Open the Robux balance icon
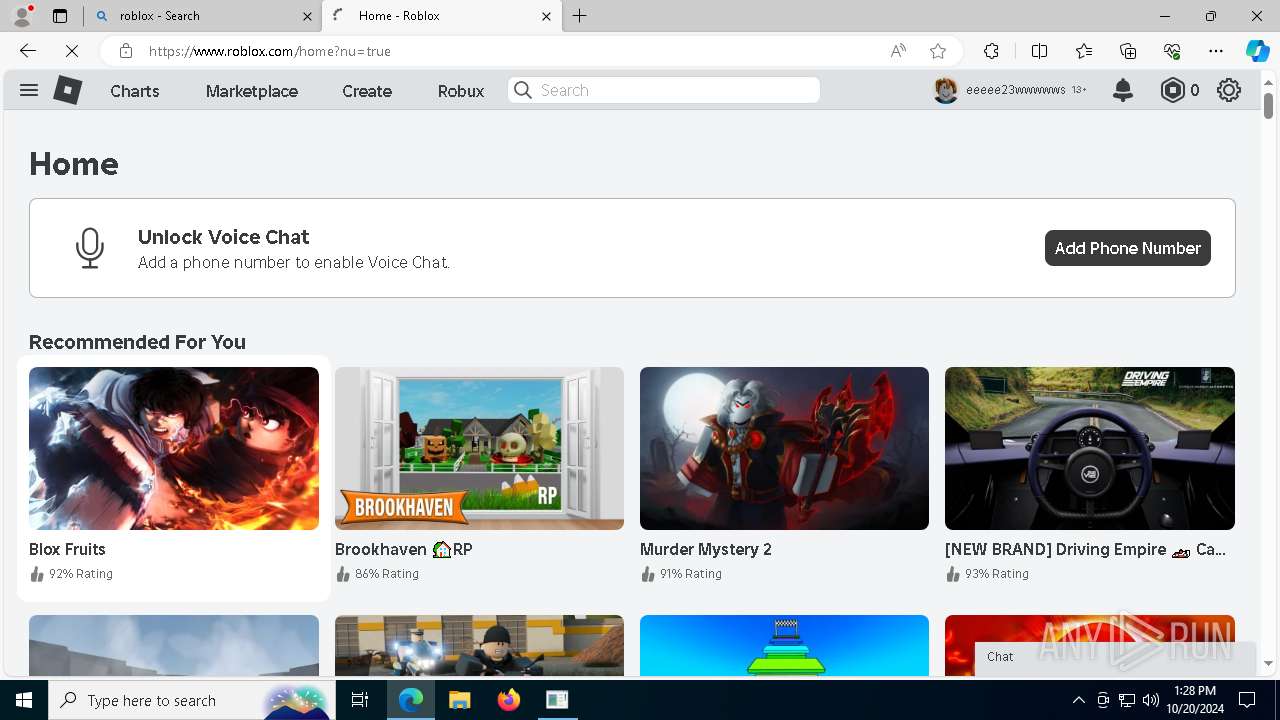This screenshot has width=1280, height=720. [x=1172, y=90]
